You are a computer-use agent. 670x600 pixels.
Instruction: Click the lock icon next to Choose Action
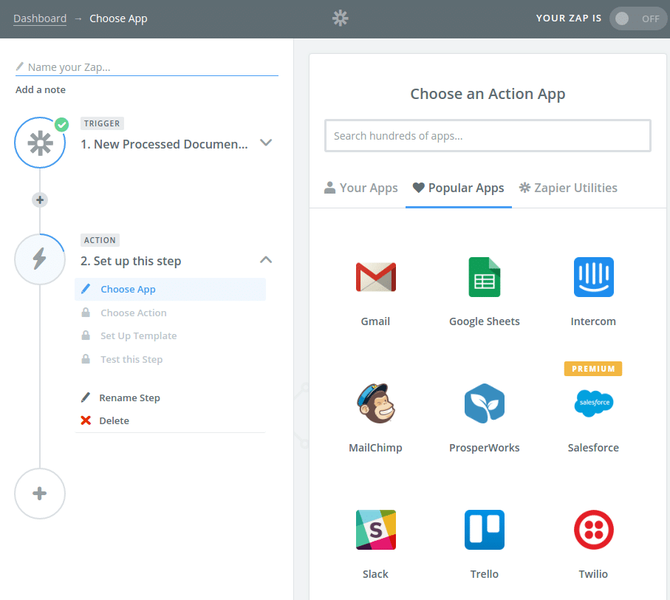[86, 312]
